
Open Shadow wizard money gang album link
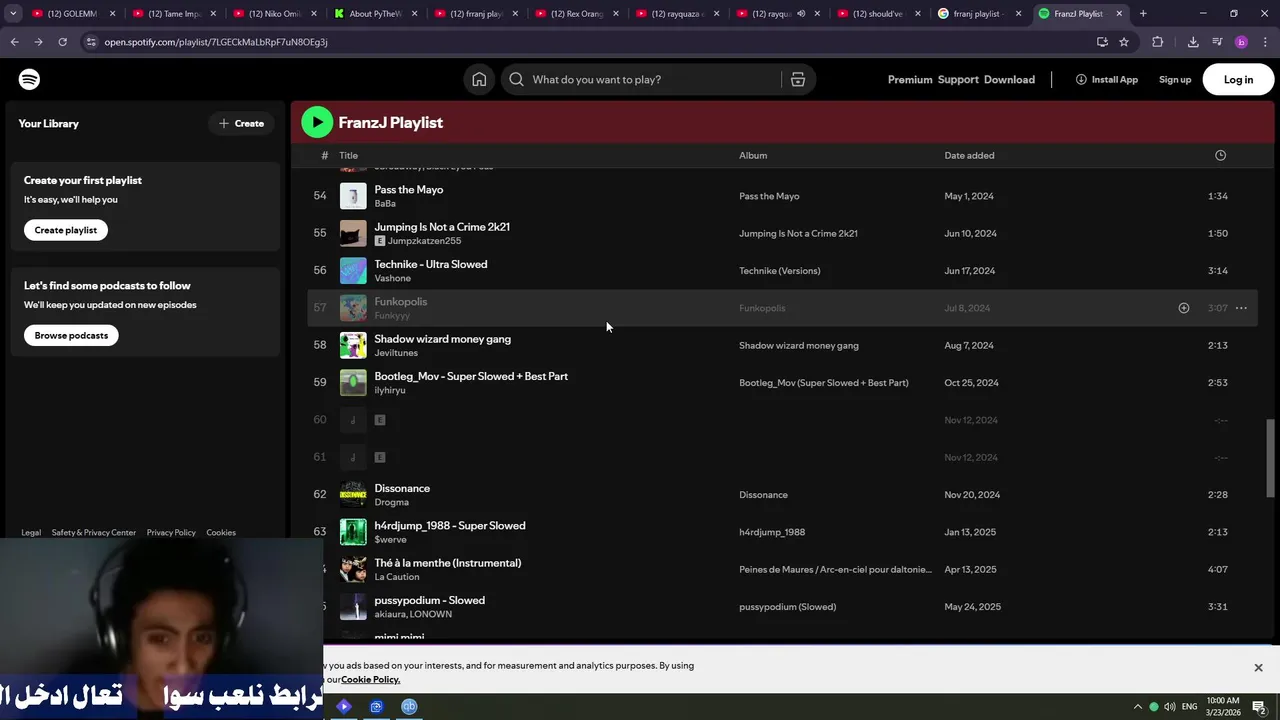(799, 345)
